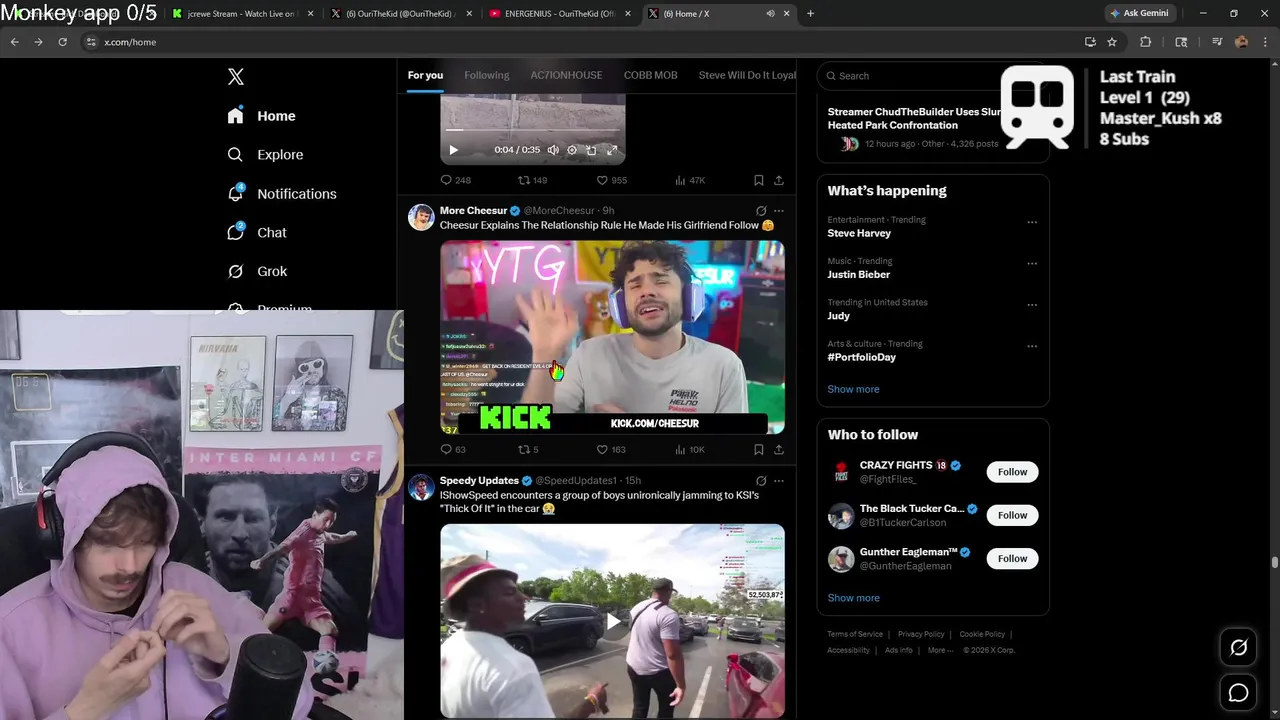Open a new browser tab
The height and width of the screenshot is (720, 1280).
click(810, 14)
